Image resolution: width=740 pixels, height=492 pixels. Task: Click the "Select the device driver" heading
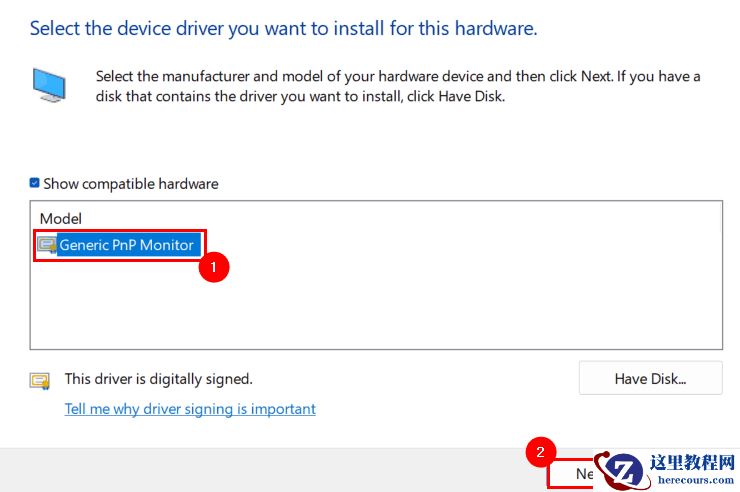[x=283, y=28]
